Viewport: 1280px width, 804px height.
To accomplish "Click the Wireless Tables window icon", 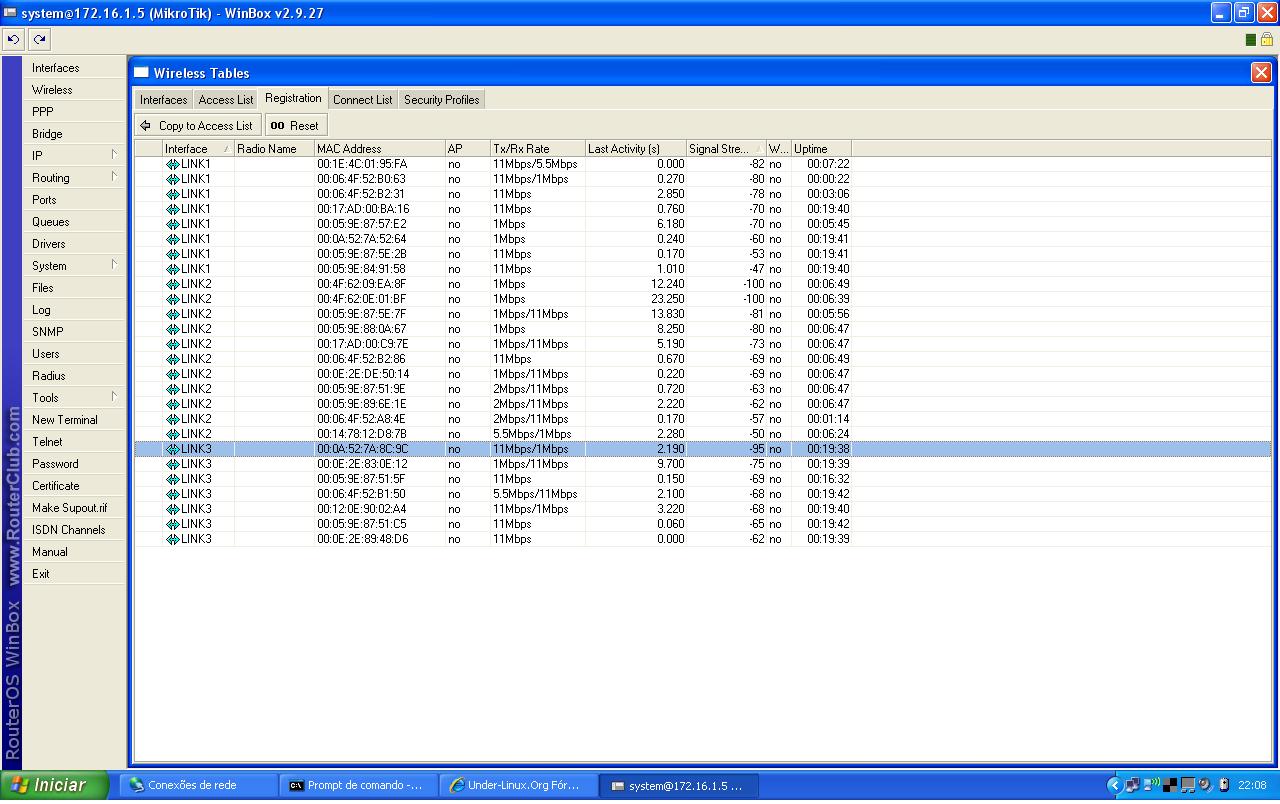I will [141, 73].
